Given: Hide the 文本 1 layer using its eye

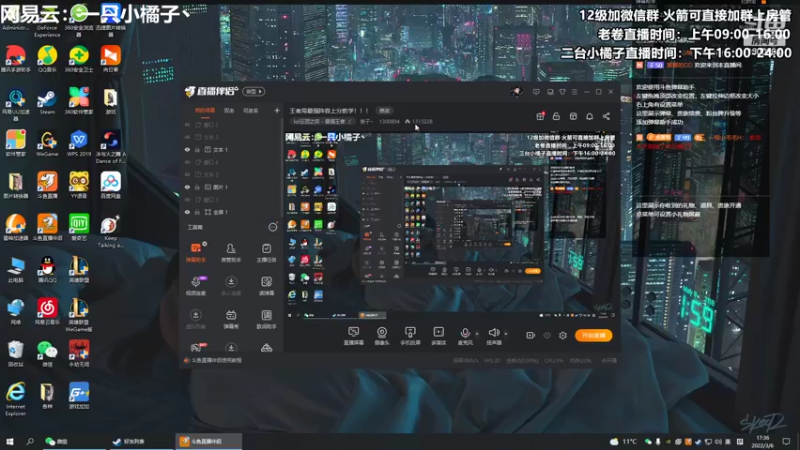Looking at the screenshot, I should pyautogui.click(x=187, y=149).
